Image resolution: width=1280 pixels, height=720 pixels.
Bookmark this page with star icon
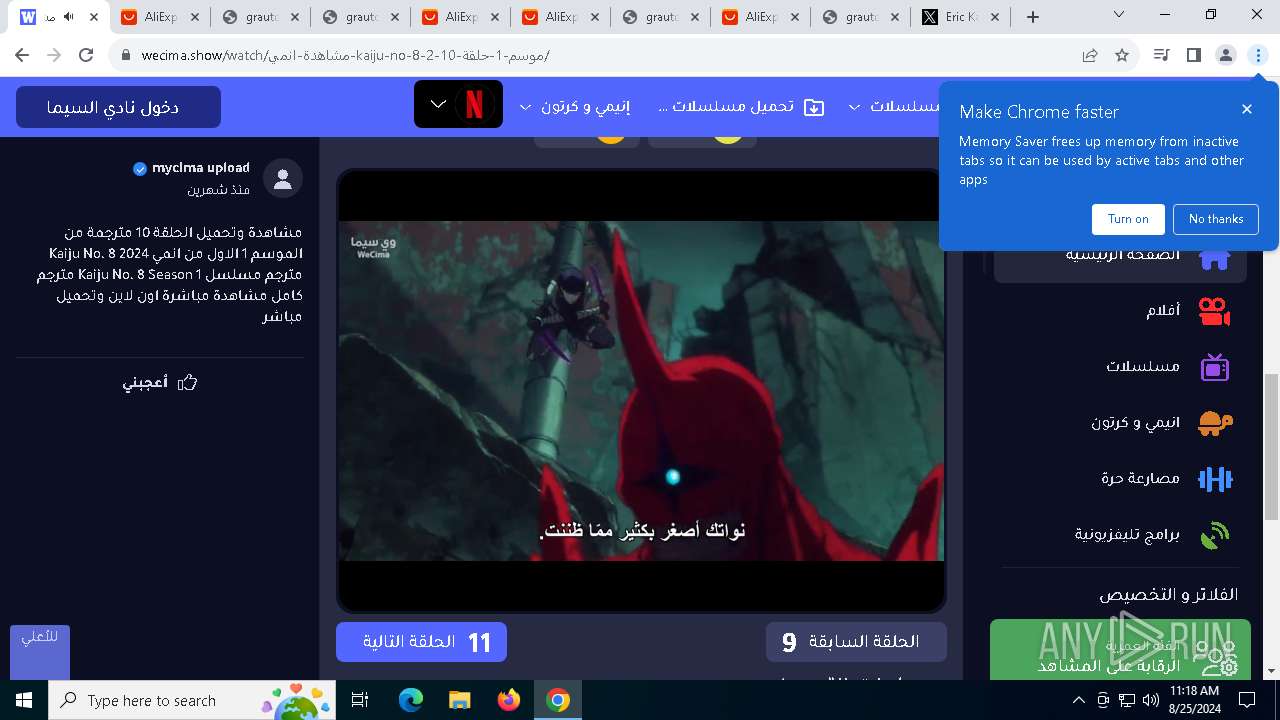pyautogui.click(x=1122, y=56)
